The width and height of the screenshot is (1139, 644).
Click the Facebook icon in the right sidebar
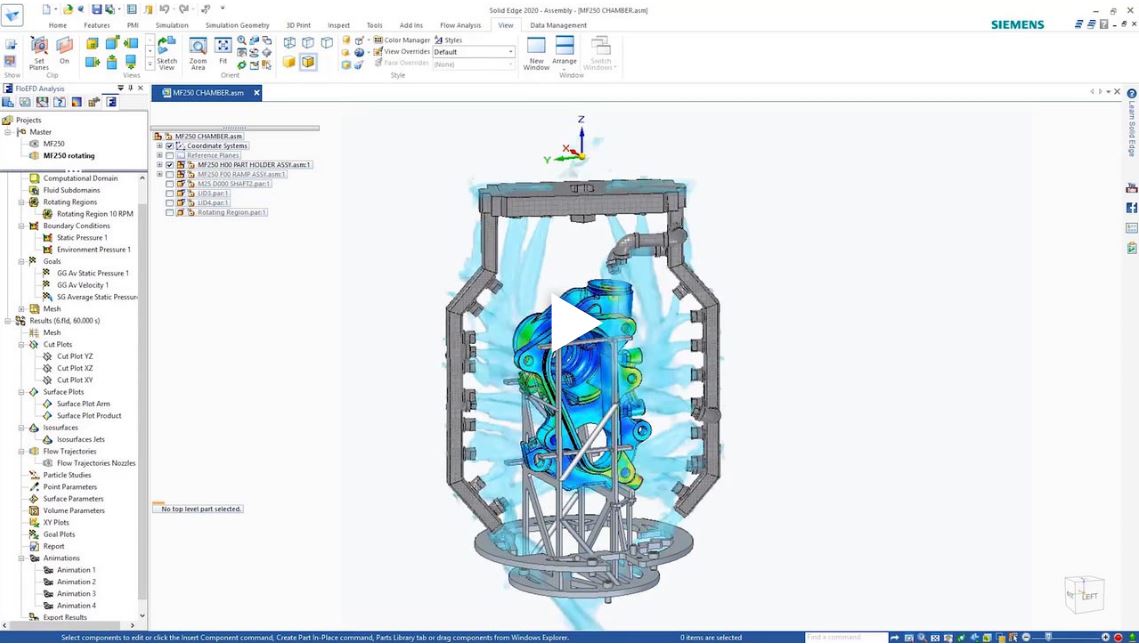(x=1131, y=208)
